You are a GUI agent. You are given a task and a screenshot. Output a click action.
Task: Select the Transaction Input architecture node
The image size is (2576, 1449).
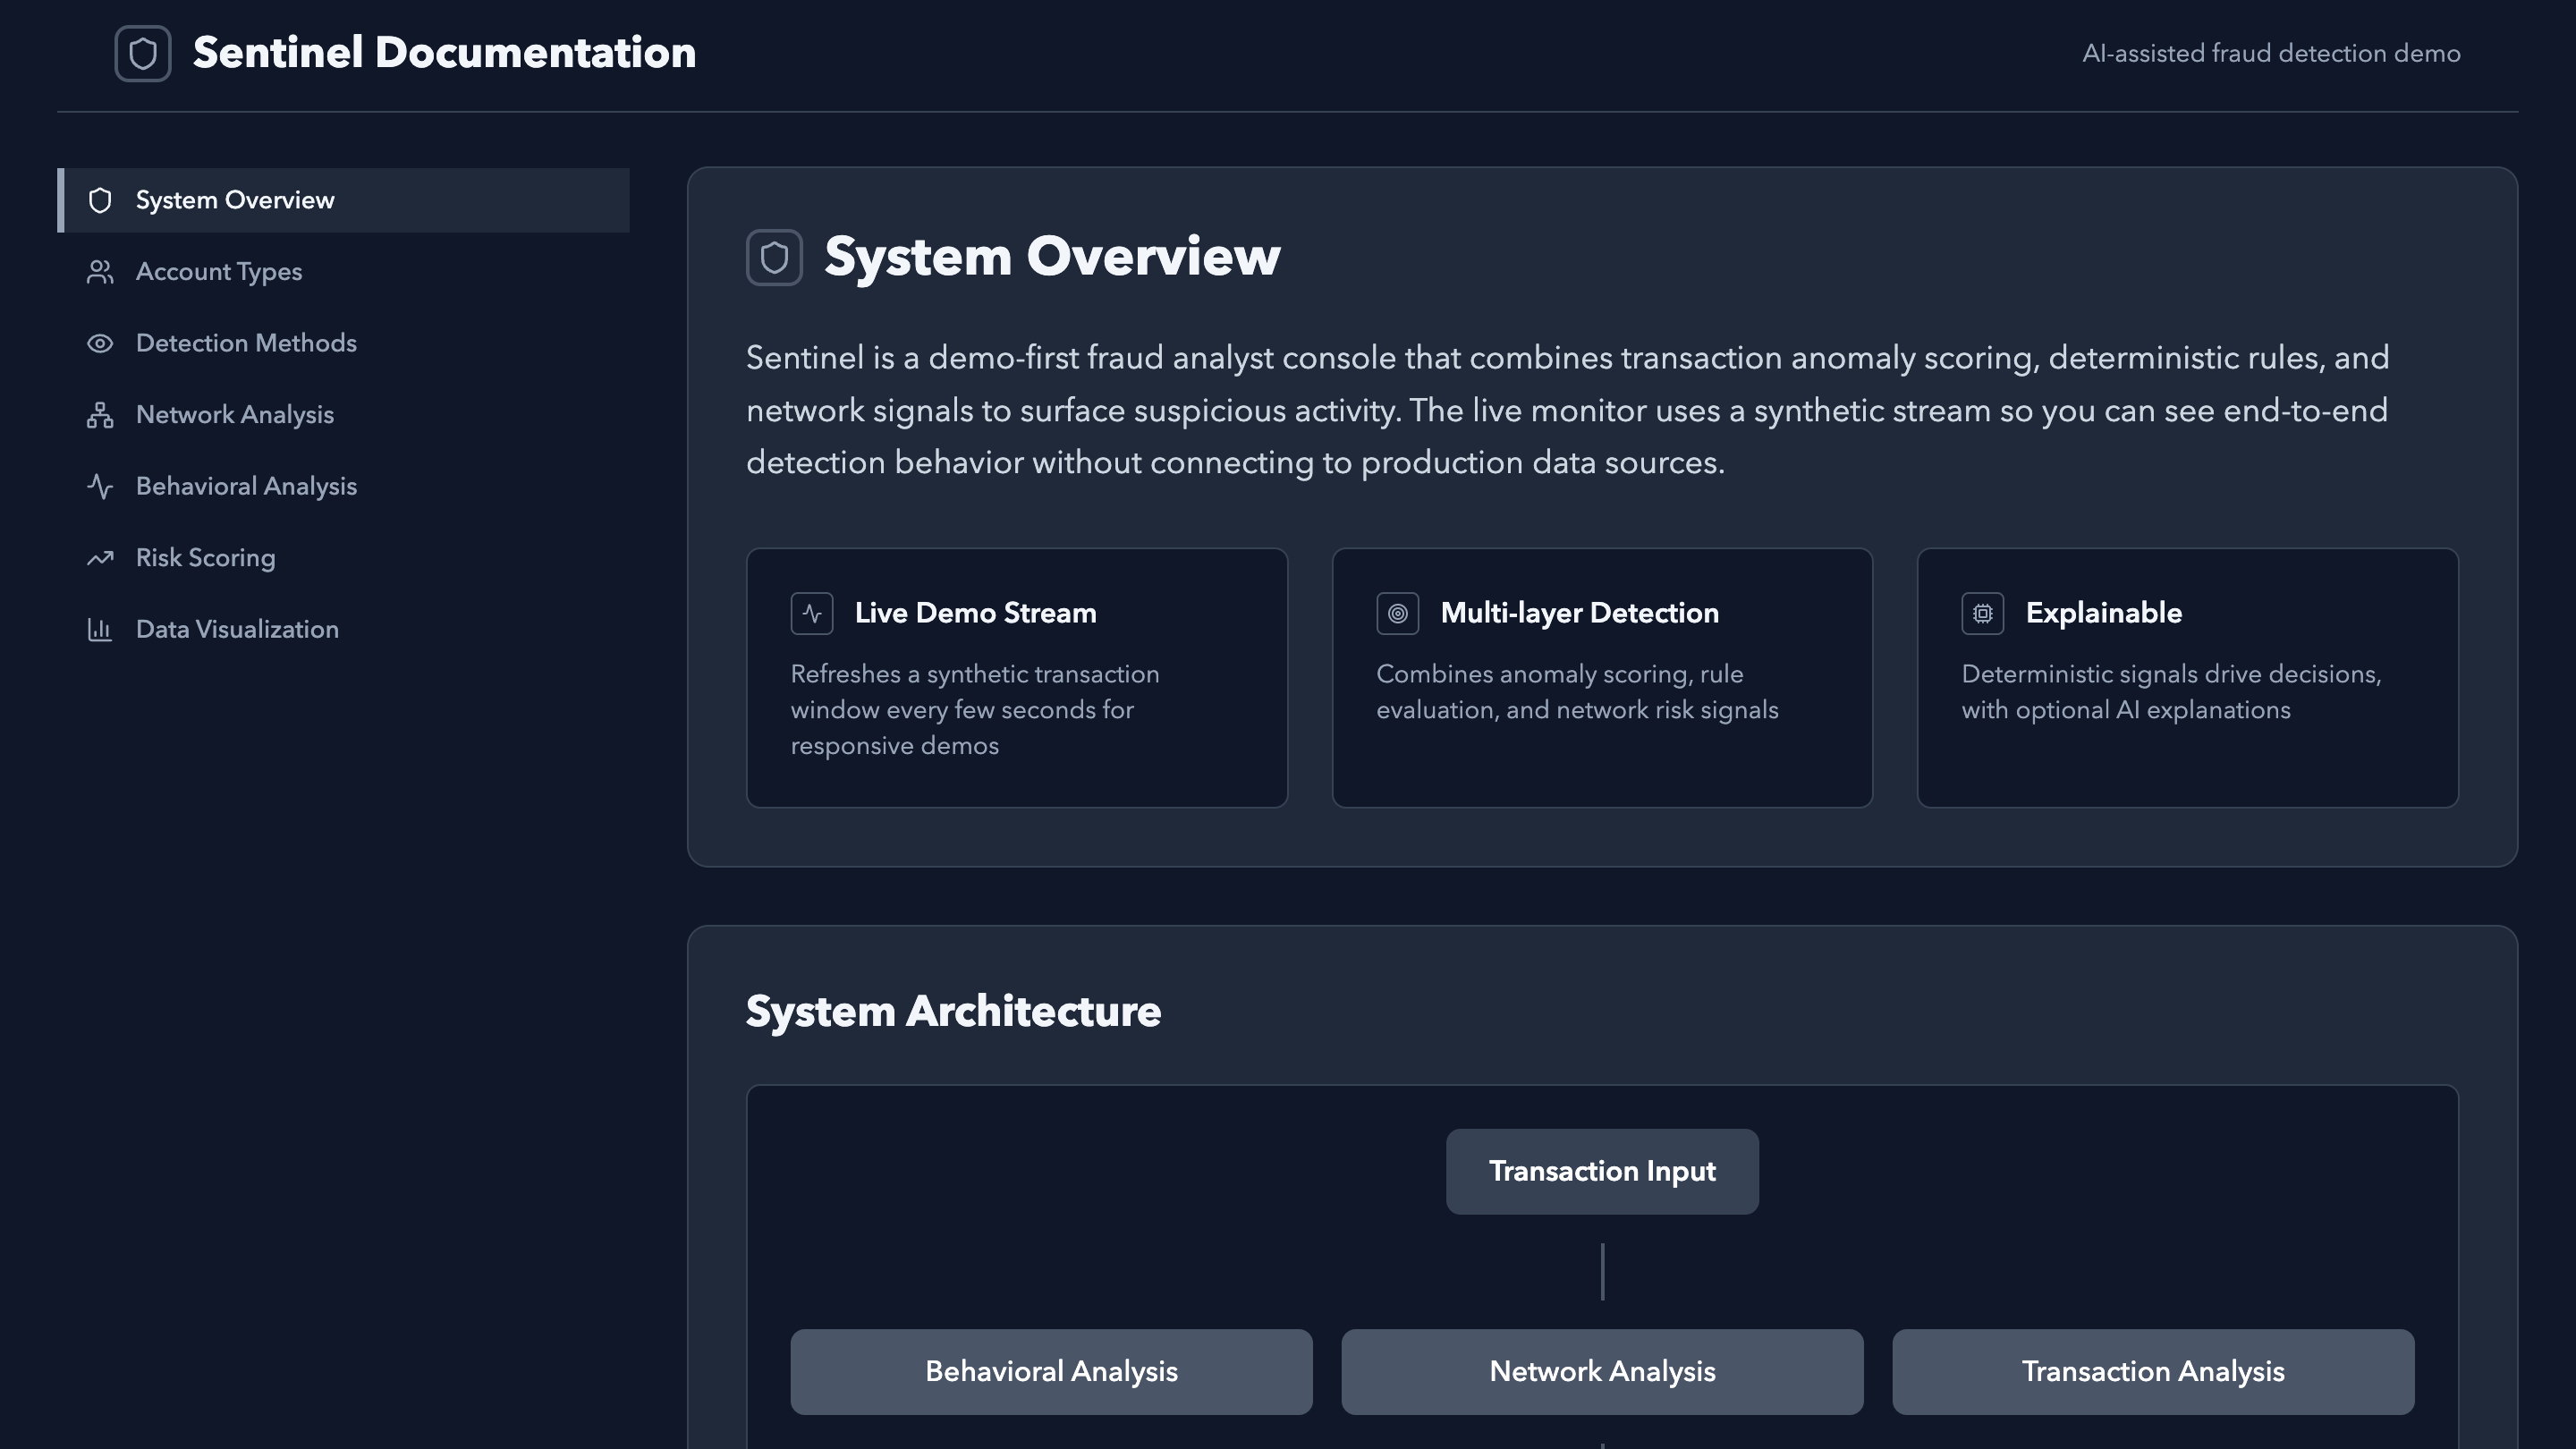coord(1601,1171)
